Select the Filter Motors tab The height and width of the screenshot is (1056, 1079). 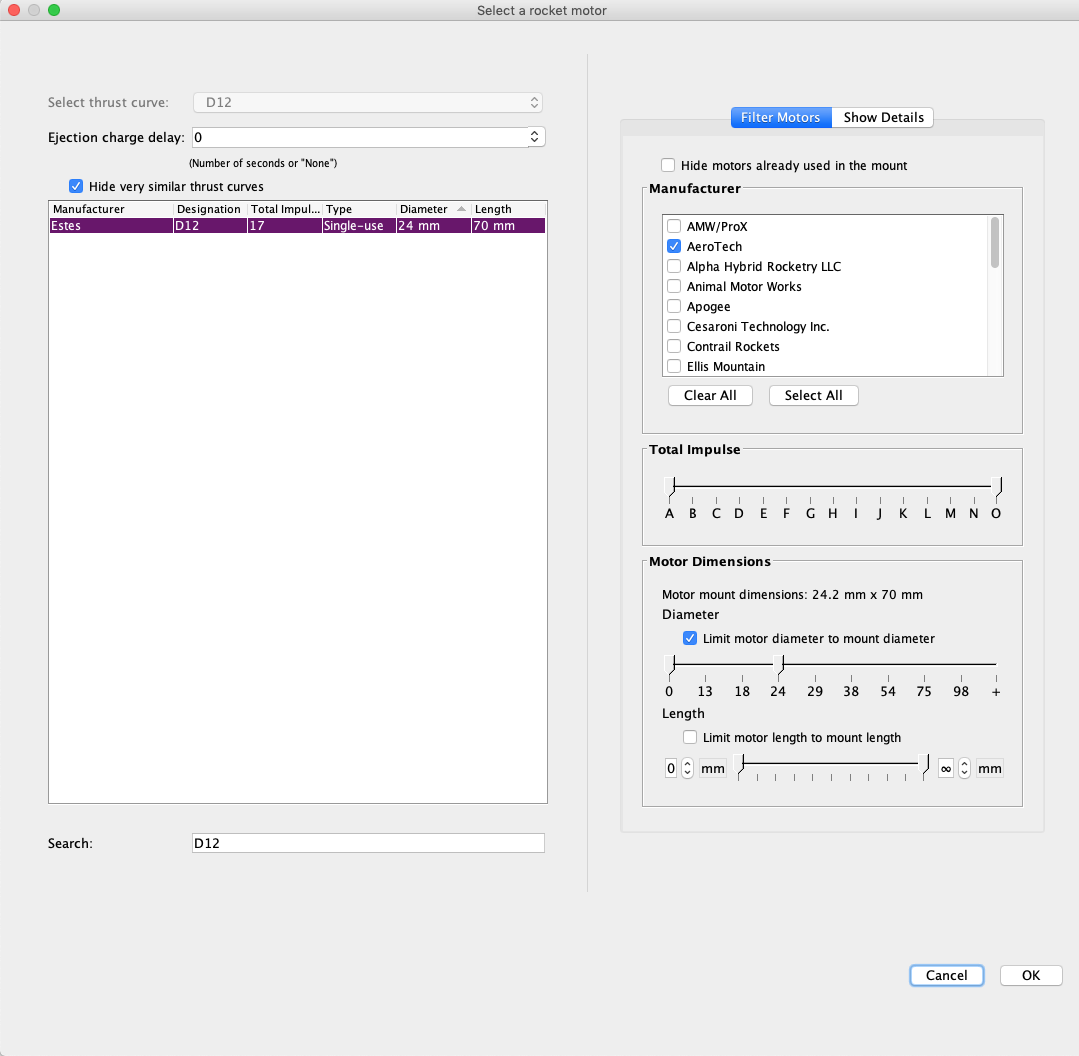point(780,117)
